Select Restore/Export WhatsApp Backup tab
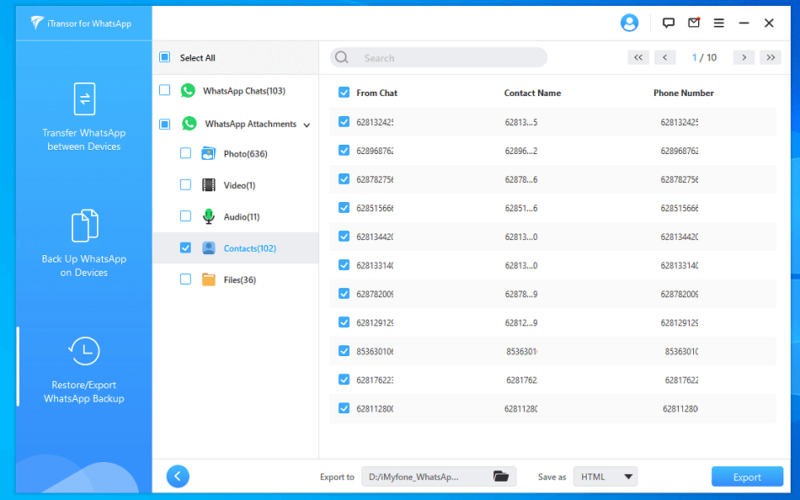The width and height of the screenshot is (800, 500). [x=84, y=367]
